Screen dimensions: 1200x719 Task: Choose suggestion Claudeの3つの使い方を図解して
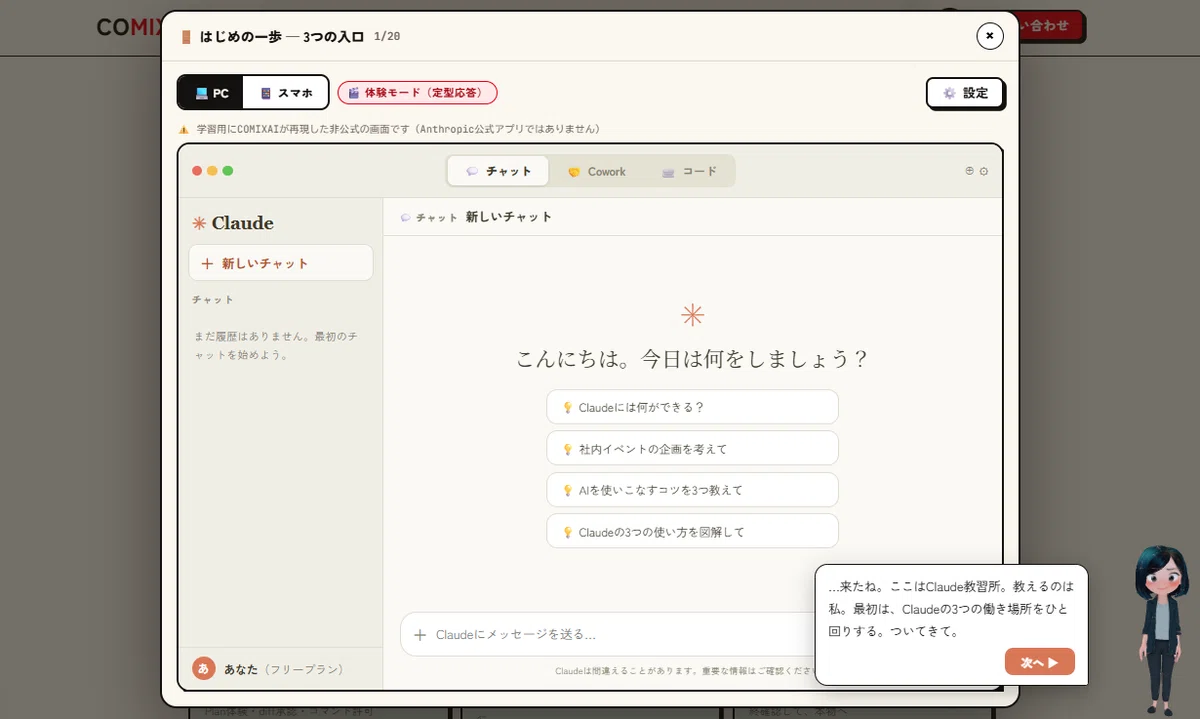[692, 532]
